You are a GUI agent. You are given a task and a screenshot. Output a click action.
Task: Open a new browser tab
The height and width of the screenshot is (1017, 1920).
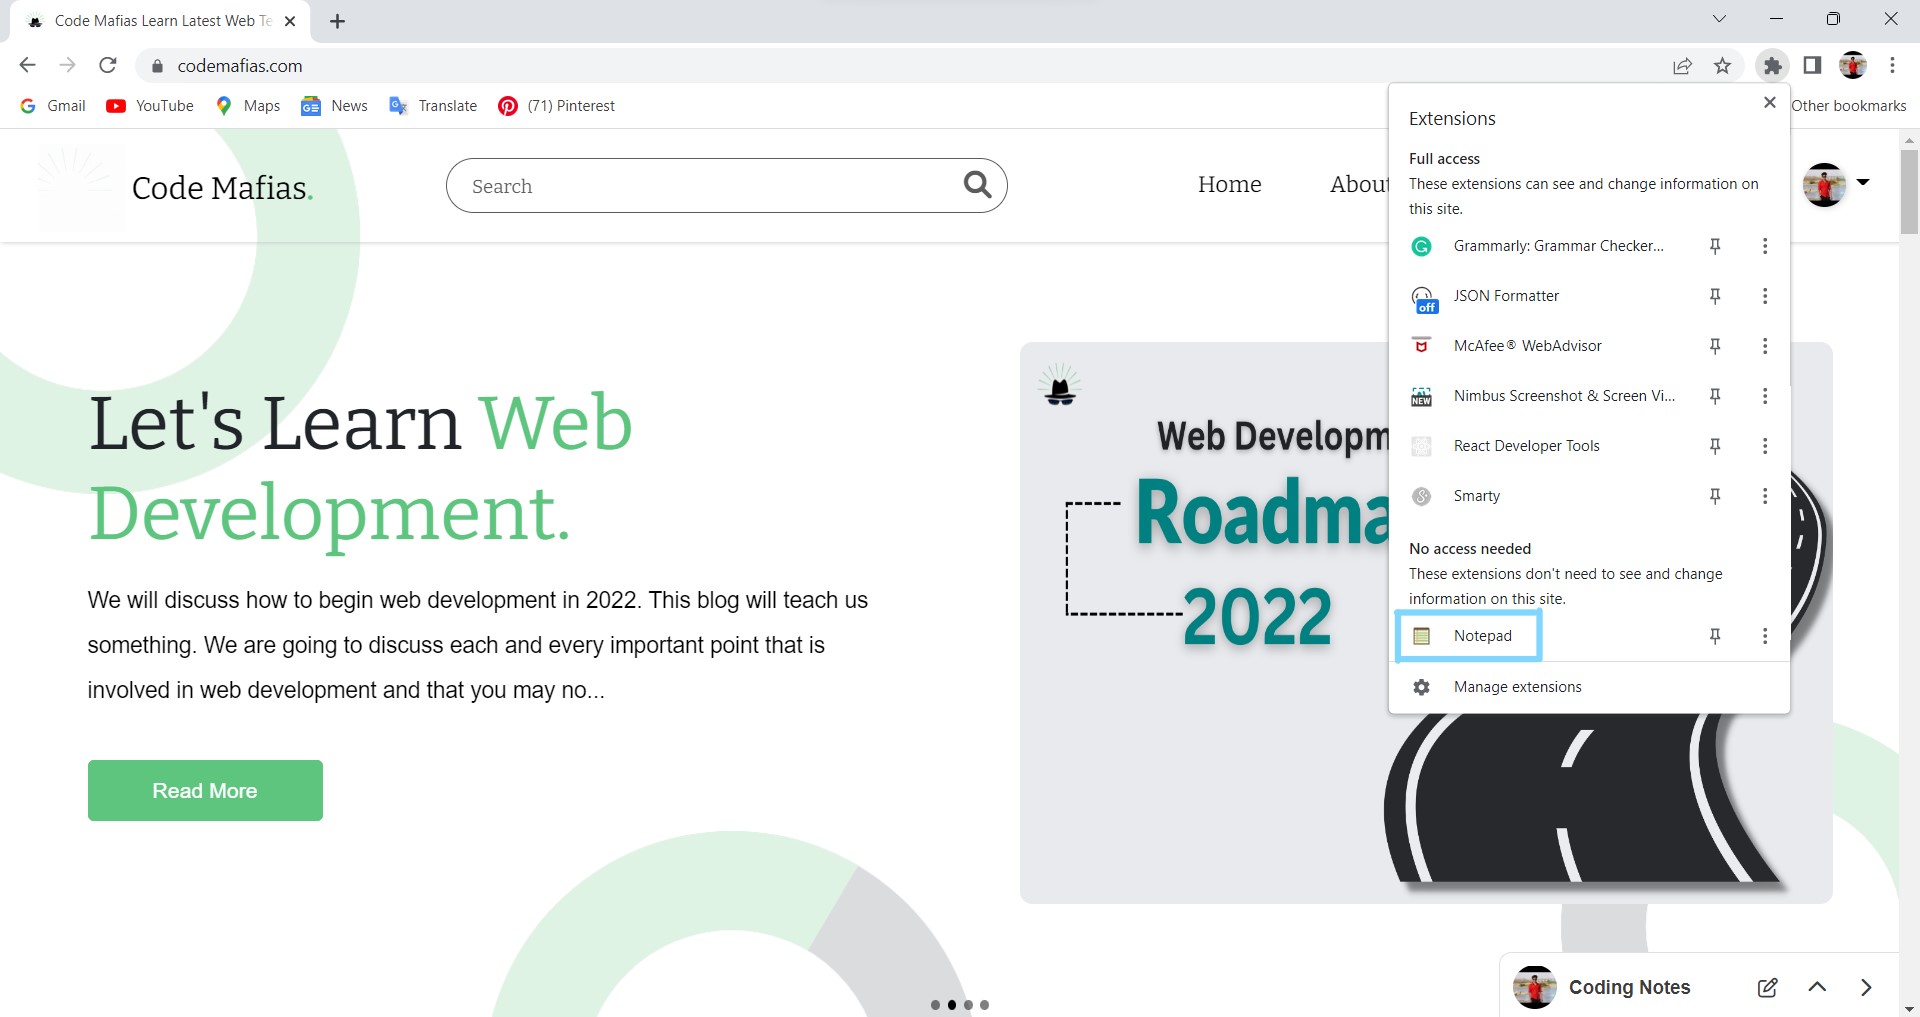(338, 21)
